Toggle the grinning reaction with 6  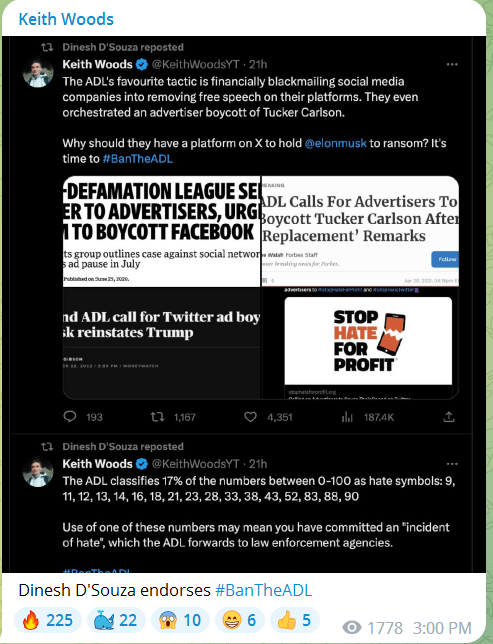point(240,620)
